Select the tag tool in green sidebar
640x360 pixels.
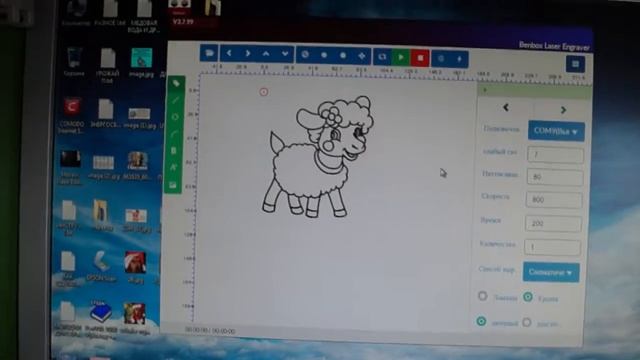point(176,84)
